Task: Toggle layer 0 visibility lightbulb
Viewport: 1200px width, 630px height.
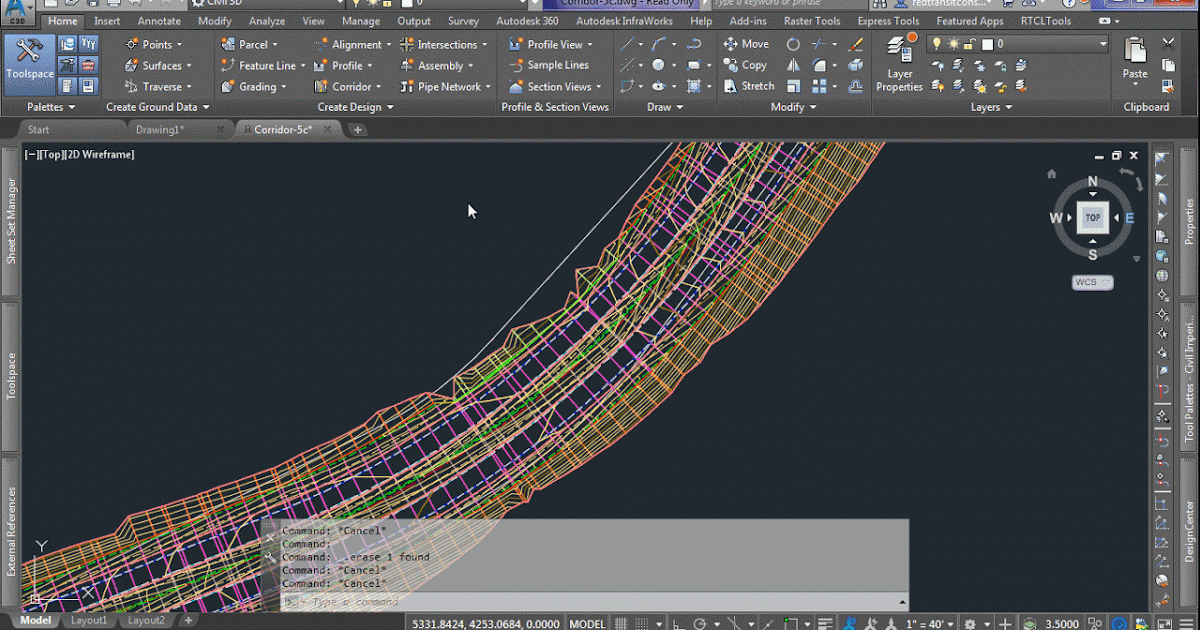Action: pos(938,43)
